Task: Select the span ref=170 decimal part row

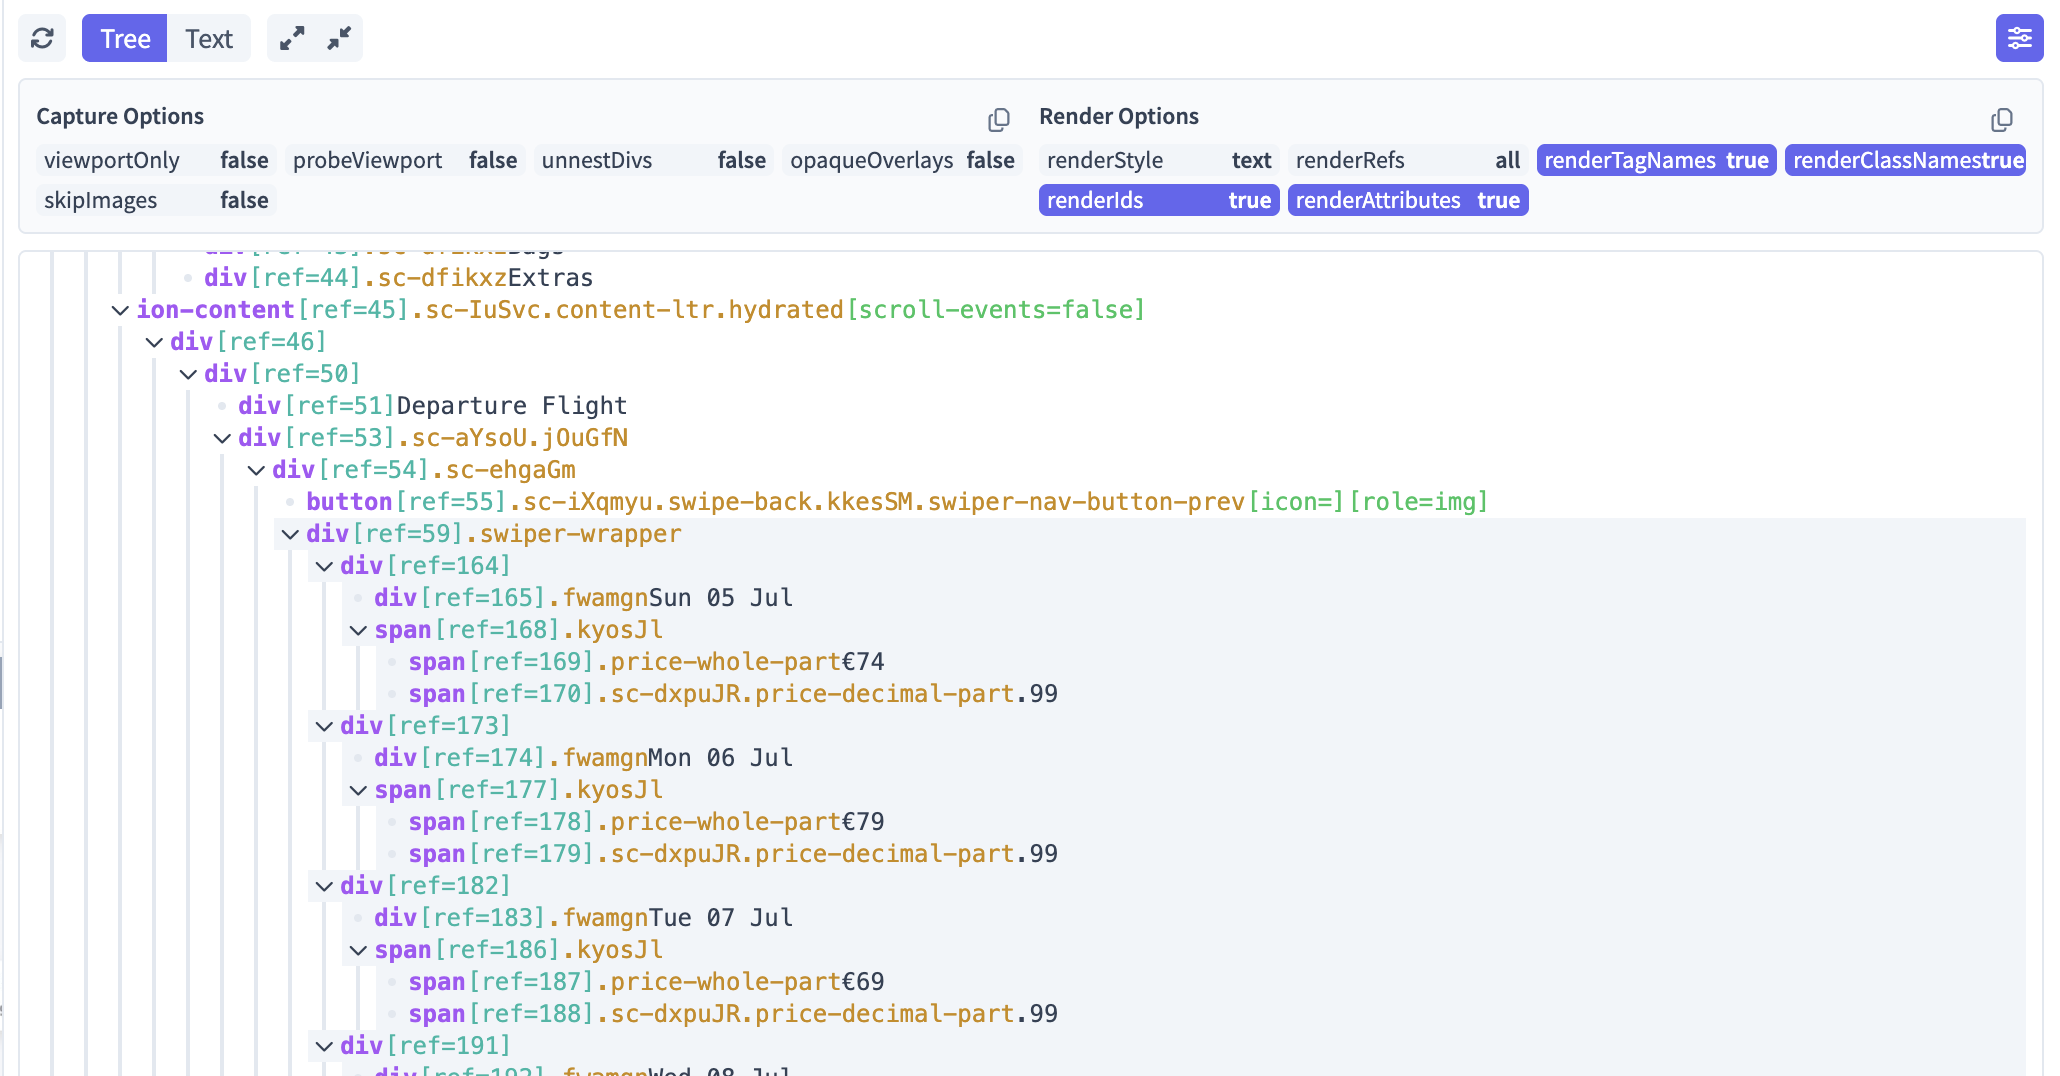Action: coord(733,694)
